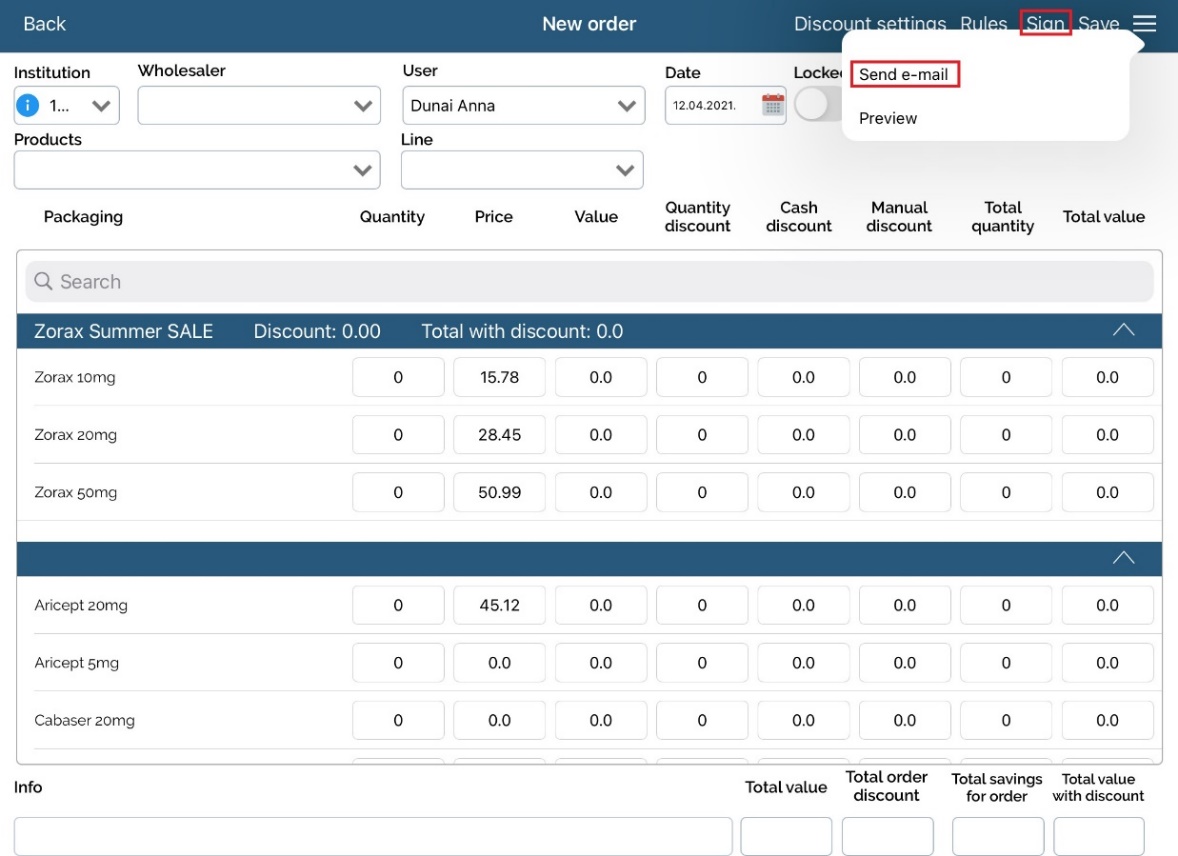This screenshot has width=1178, height=856.
Task: Tap the blue info icon in Institution
Action: click(29, 105)
